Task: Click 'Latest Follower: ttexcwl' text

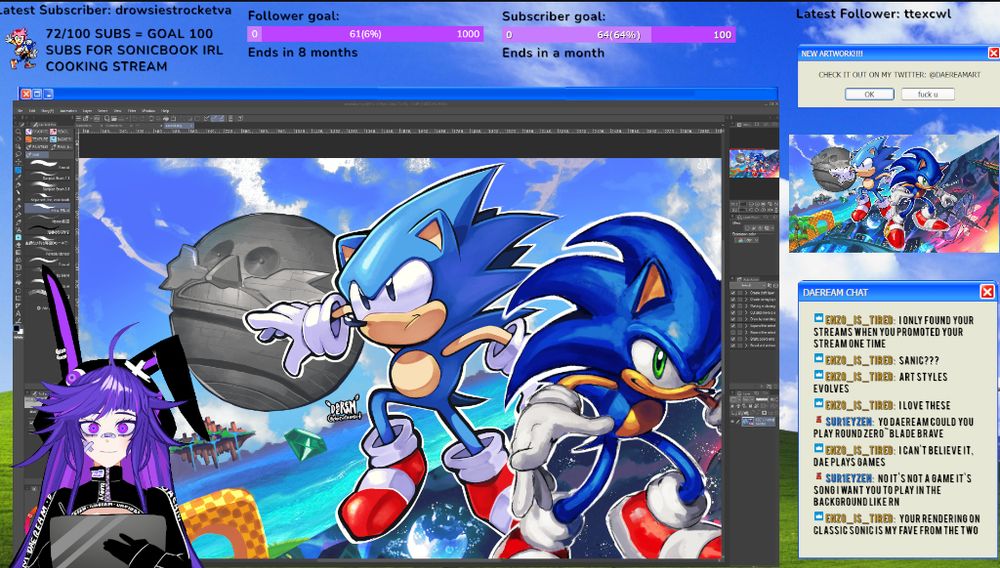Action: coord(873,13)
